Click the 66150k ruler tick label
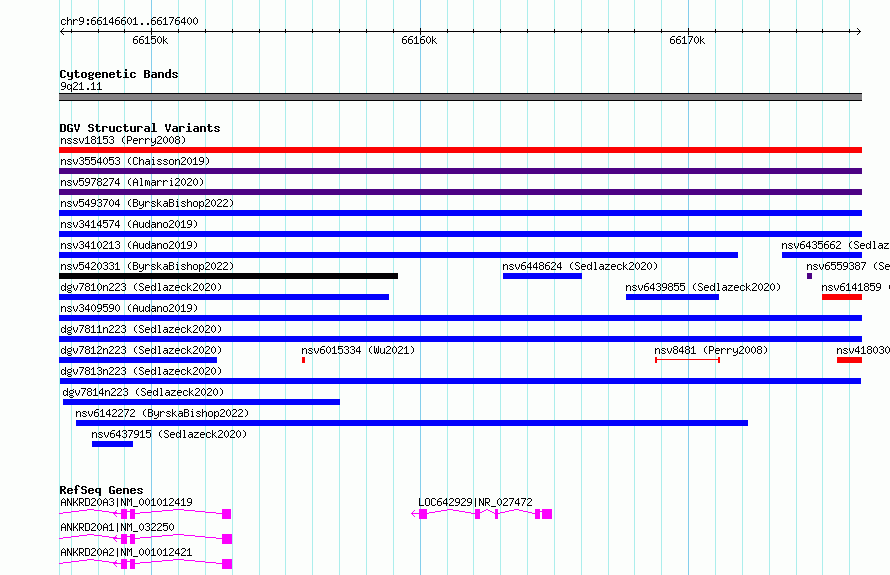Viewport: 890px width, 575px height. click(150, 40)
